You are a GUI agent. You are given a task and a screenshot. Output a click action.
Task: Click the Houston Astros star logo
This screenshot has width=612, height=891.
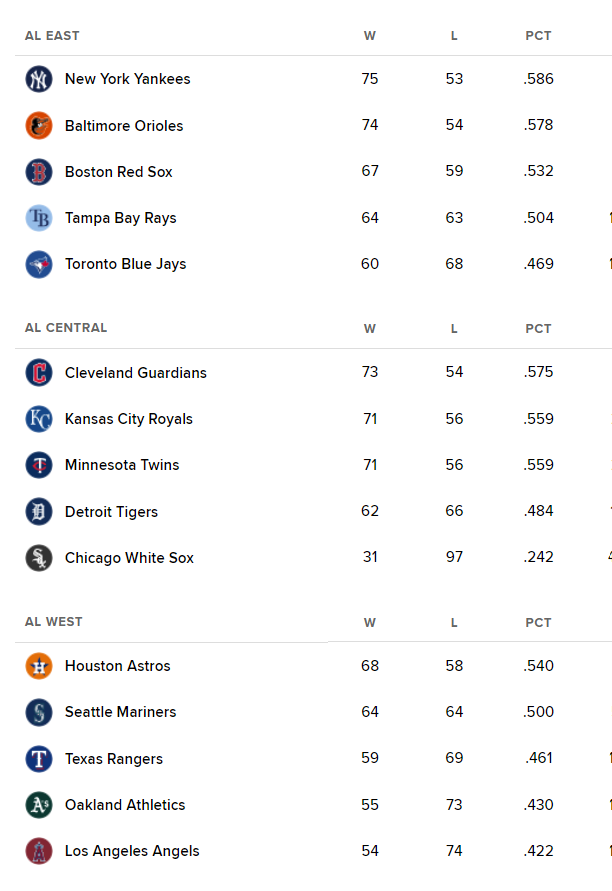point(39,666)
